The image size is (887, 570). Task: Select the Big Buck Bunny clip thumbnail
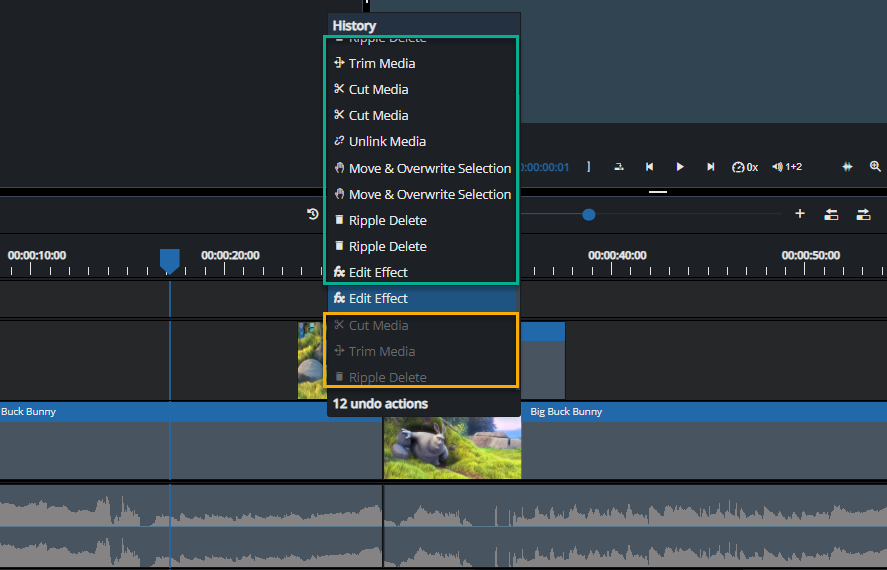pyautogui.click(x=452, y=447)
